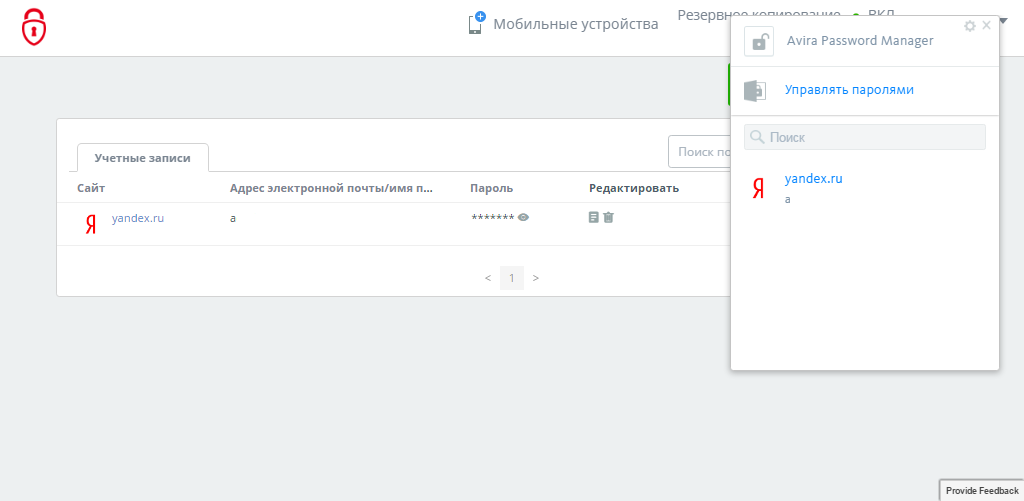Click the Пароль column header
Screen dimensions: 1024x501
(491, 188)
